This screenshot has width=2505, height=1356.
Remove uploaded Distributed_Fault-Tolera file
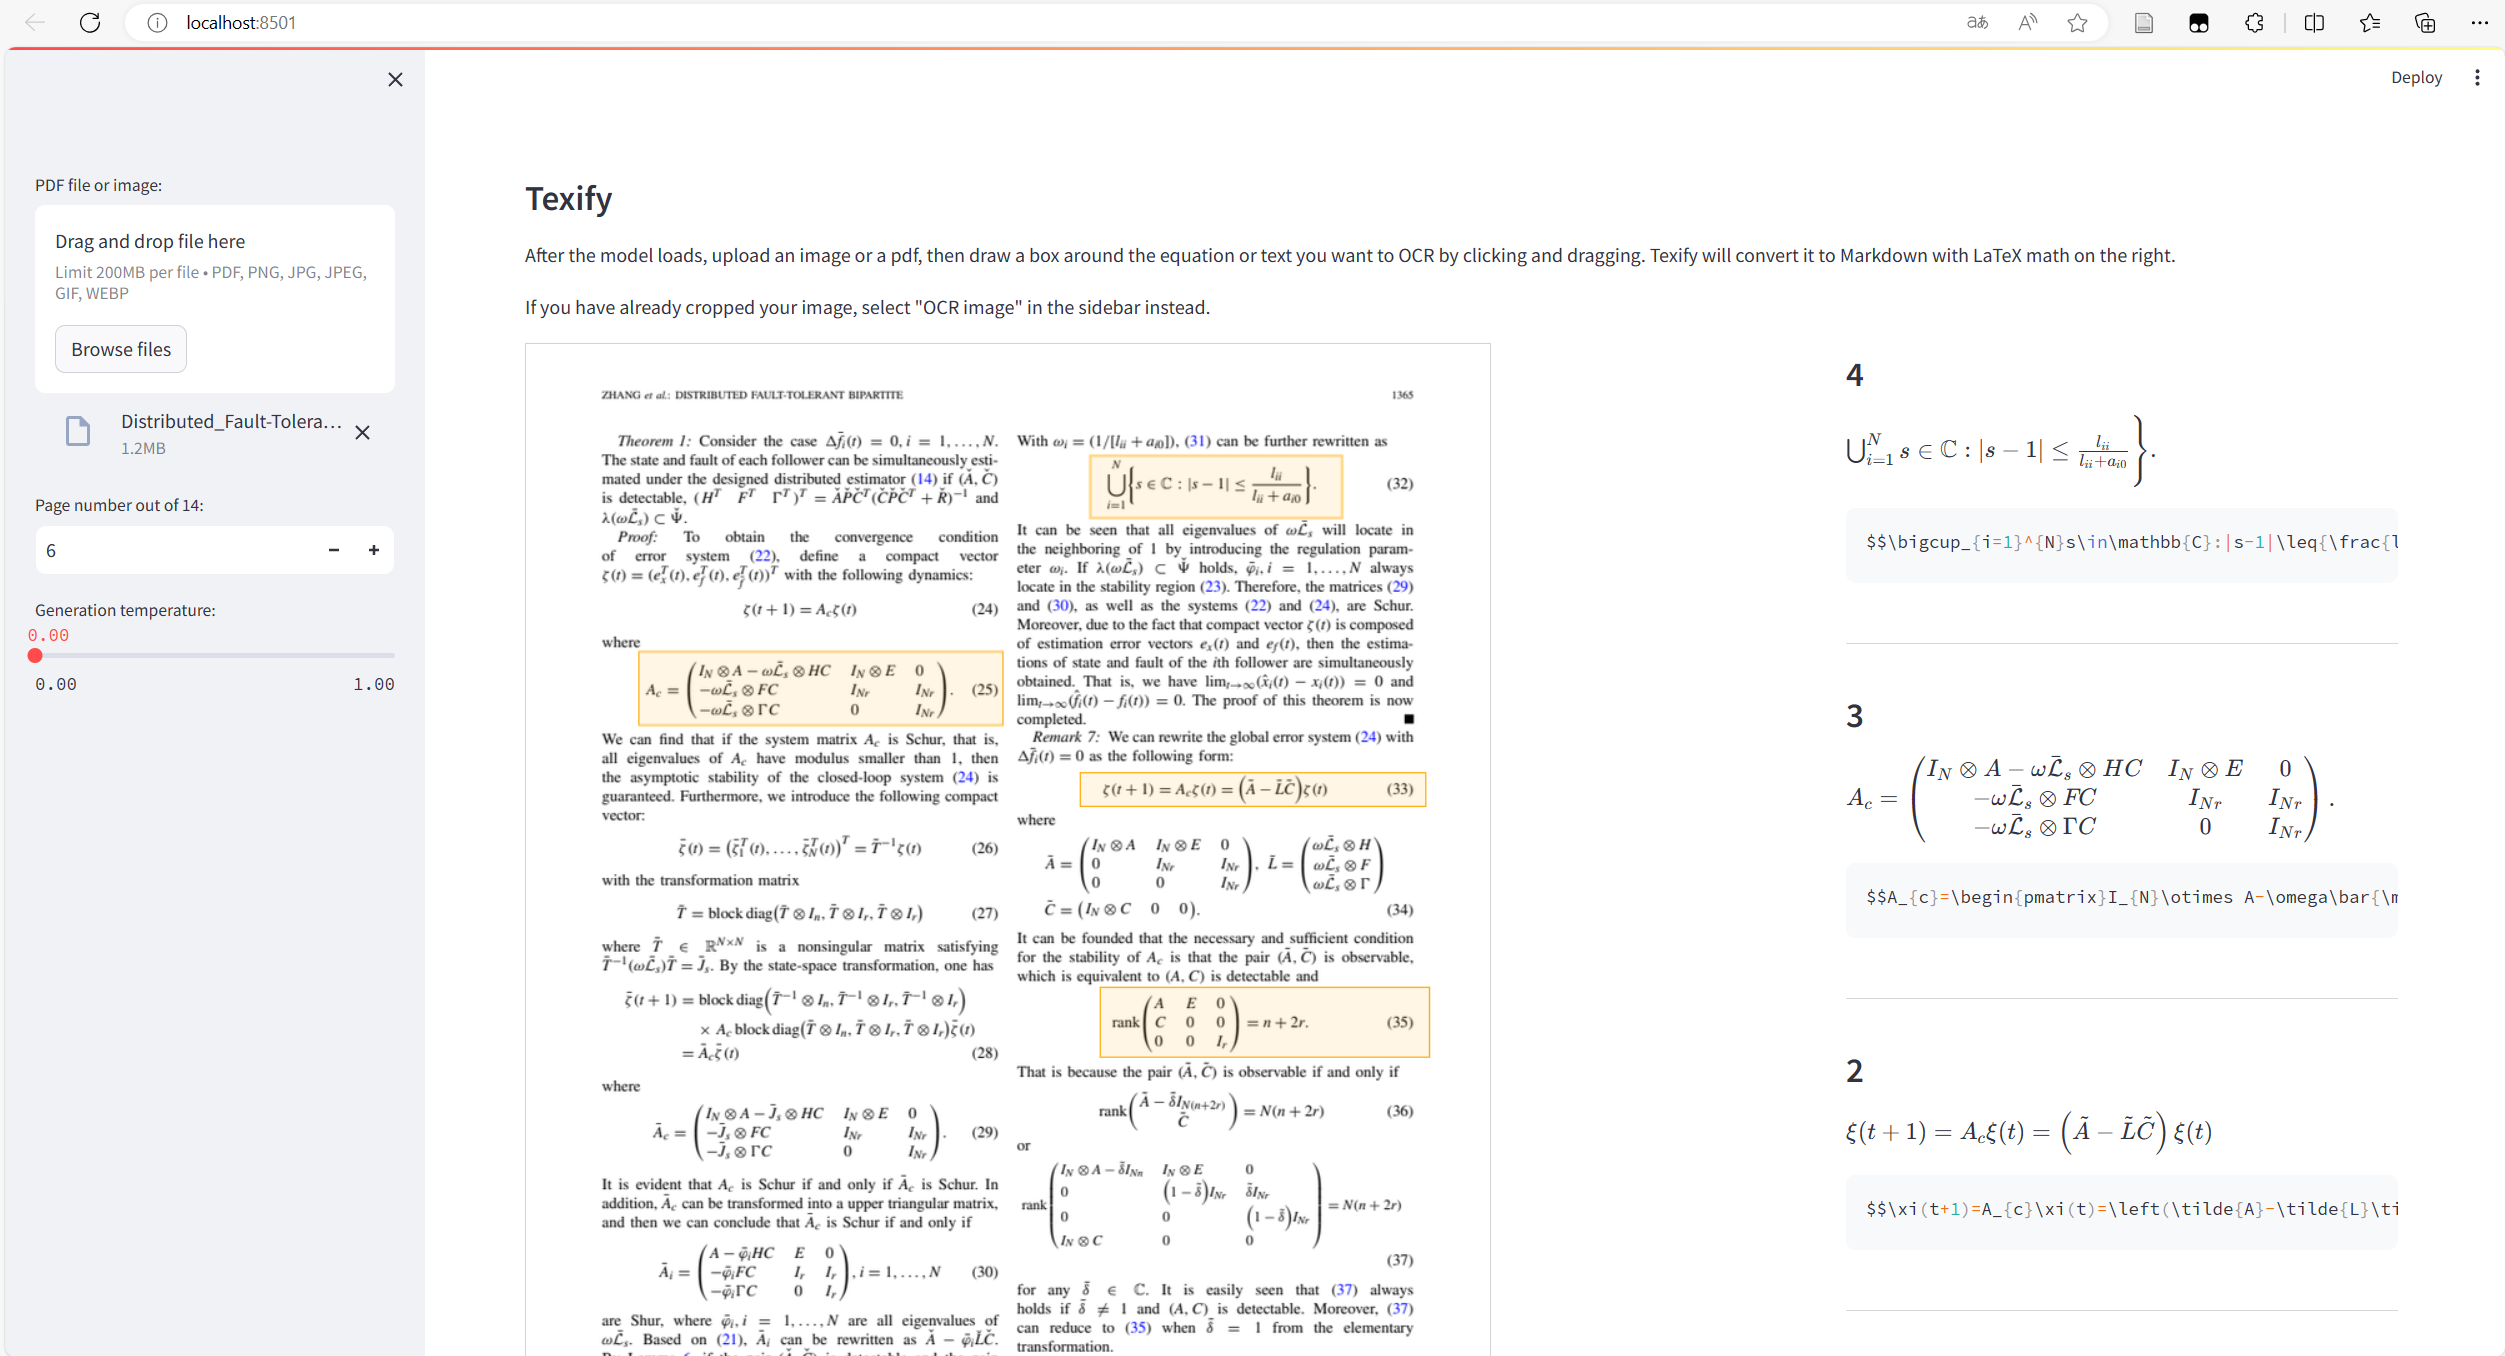click(362, 432)
